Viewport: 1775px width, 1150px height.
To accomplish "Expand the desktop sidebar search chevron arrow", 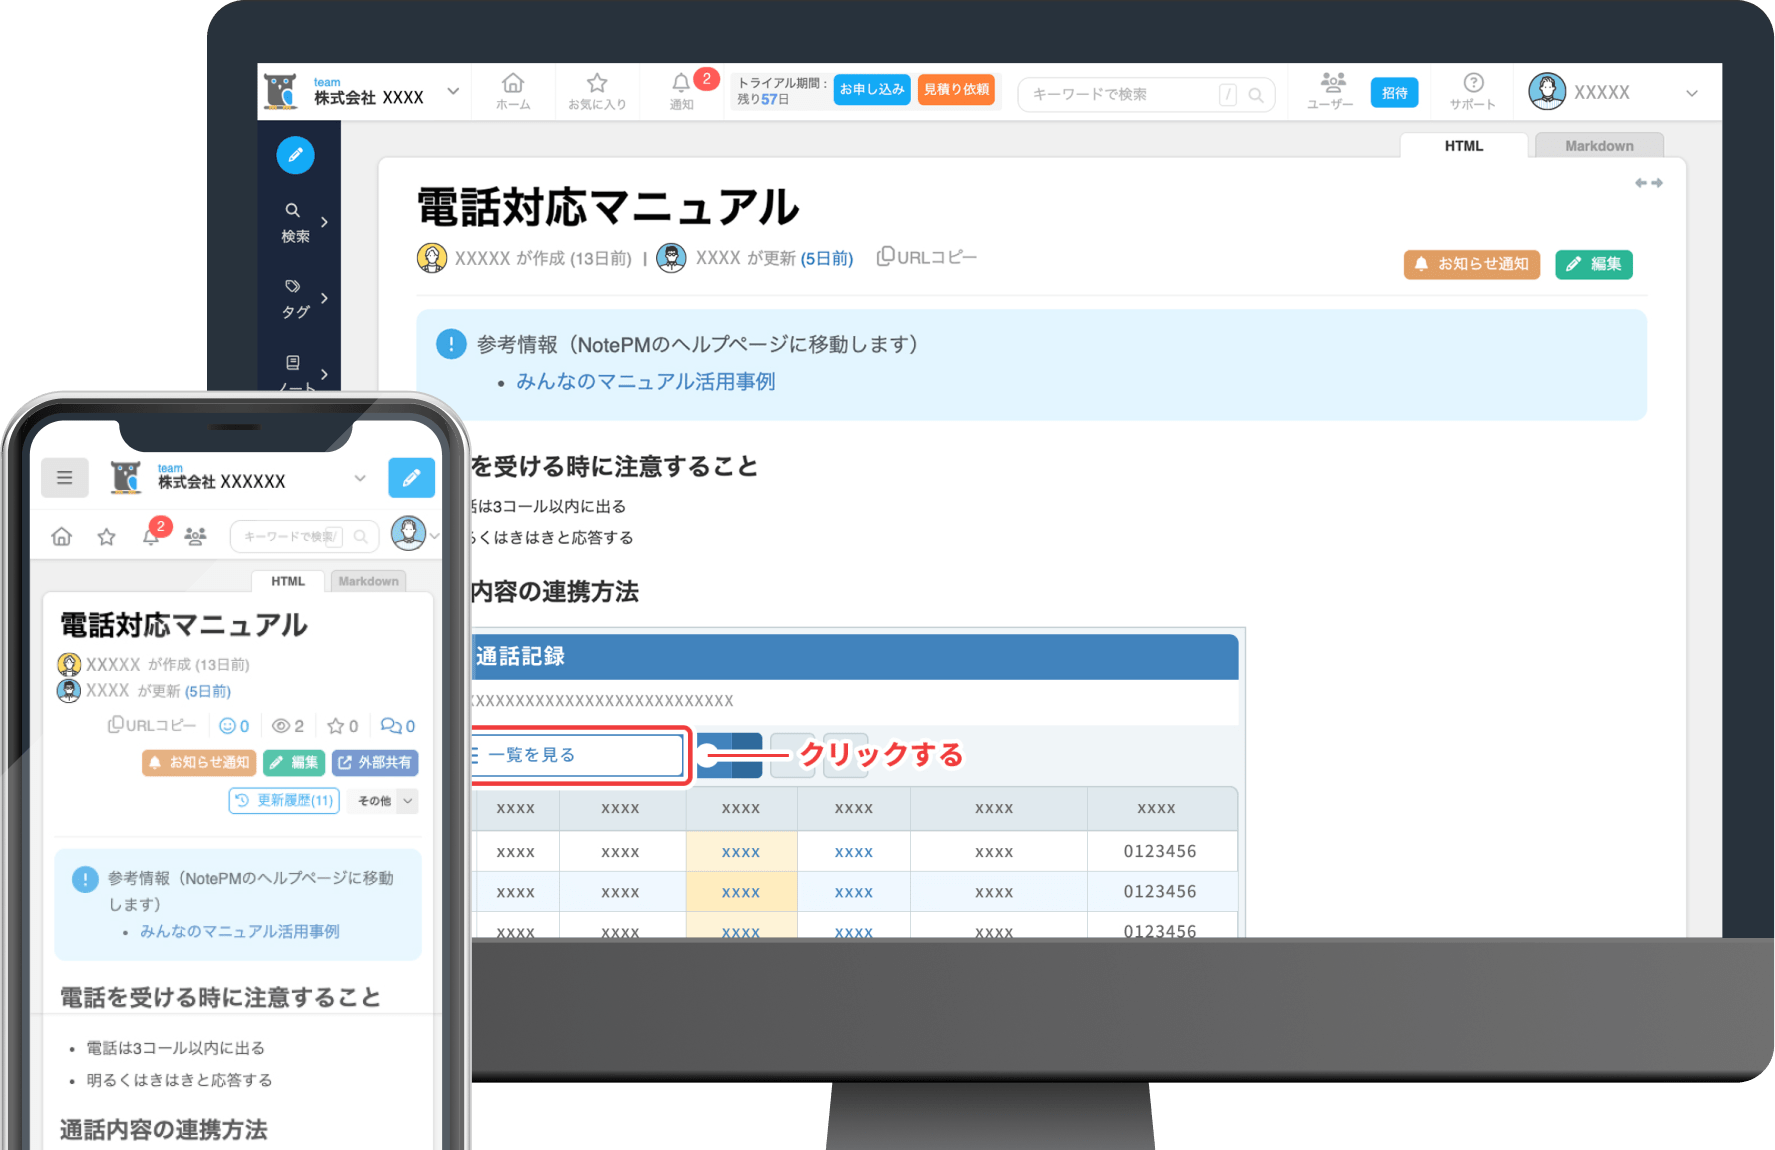I will 324,222.
